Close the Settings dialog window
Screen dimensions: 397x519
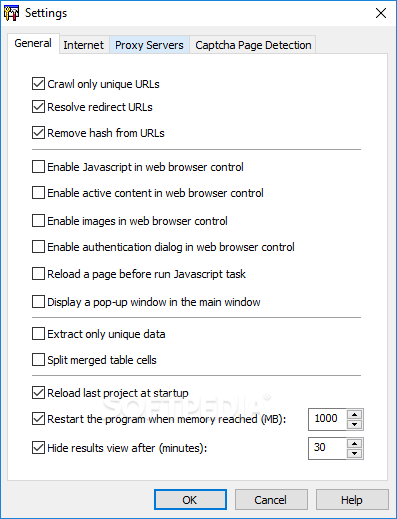point(381,13)
